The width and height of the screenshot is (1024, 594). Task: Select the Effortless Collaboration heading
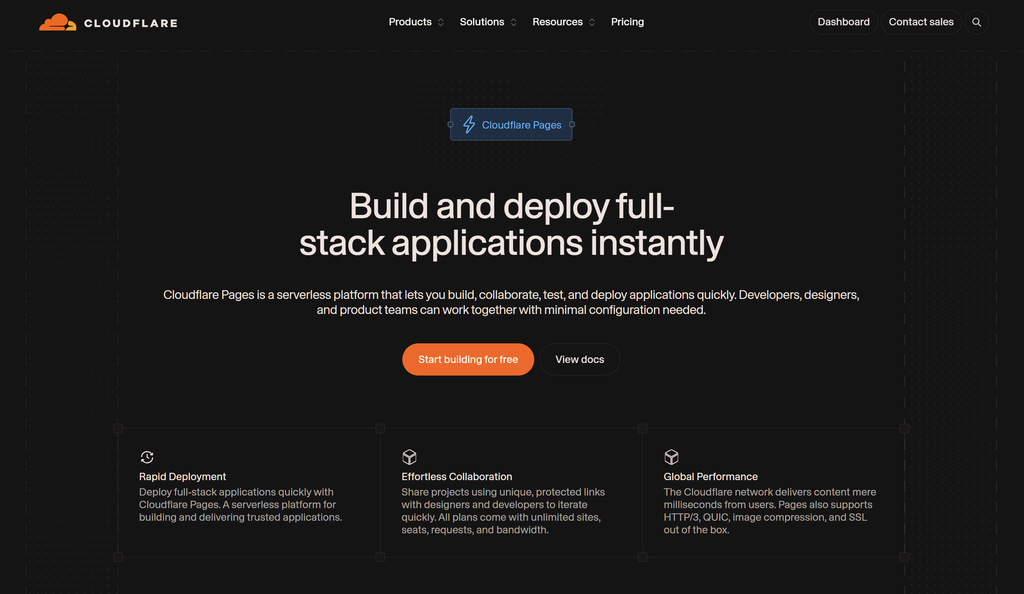pyautogui.click(x=456, y=477)
